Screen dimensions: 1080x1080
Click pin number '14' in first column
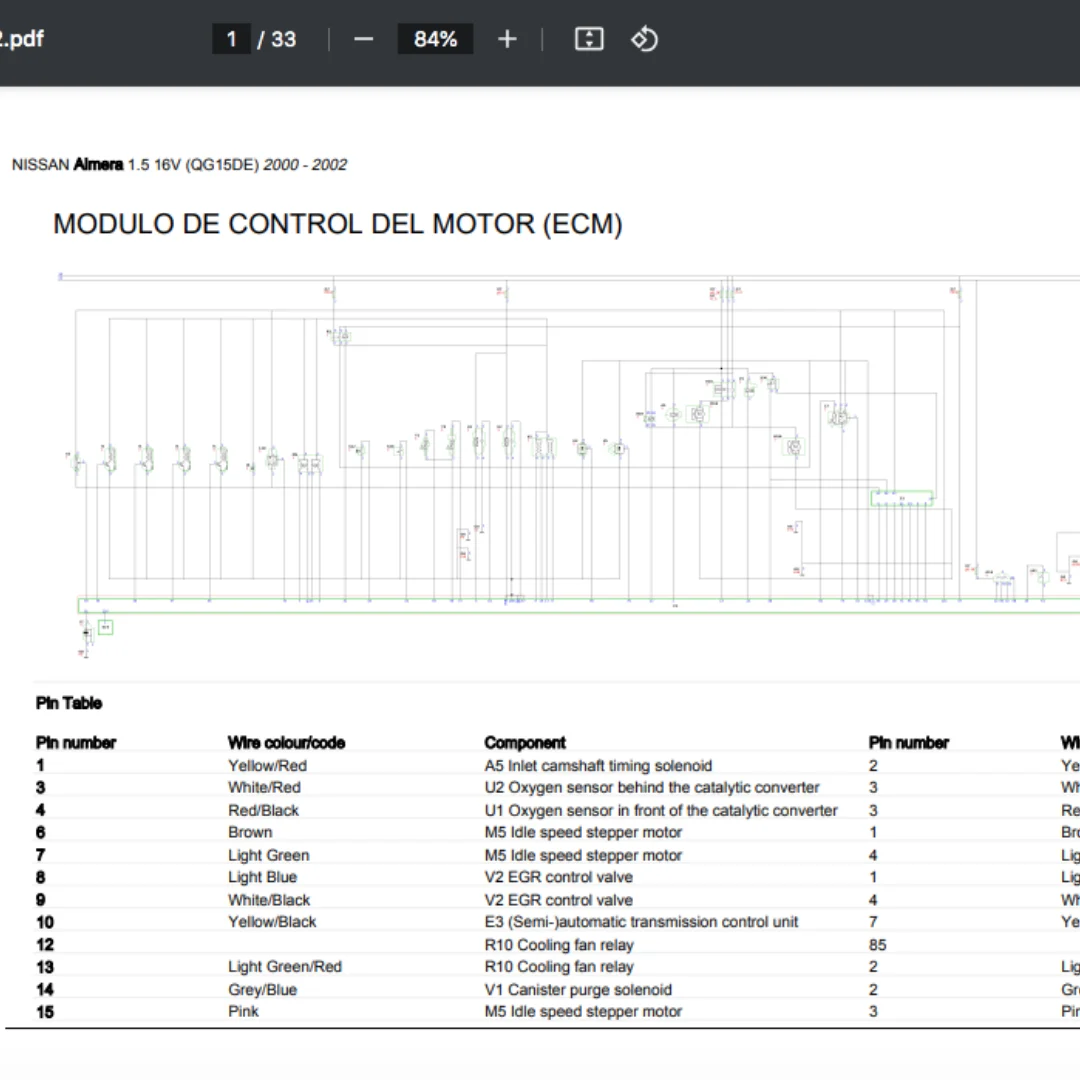45,989
